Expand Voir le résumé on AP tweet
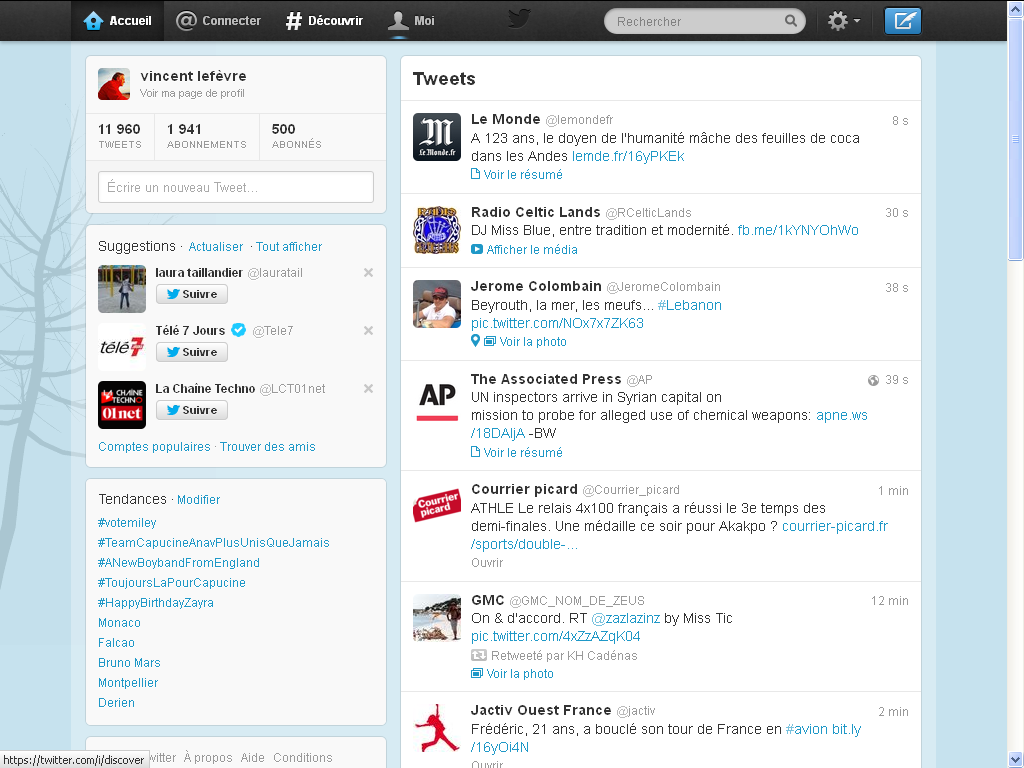Screen dimensions: 1024x768 pyautogui.click(x=517, y=453)
